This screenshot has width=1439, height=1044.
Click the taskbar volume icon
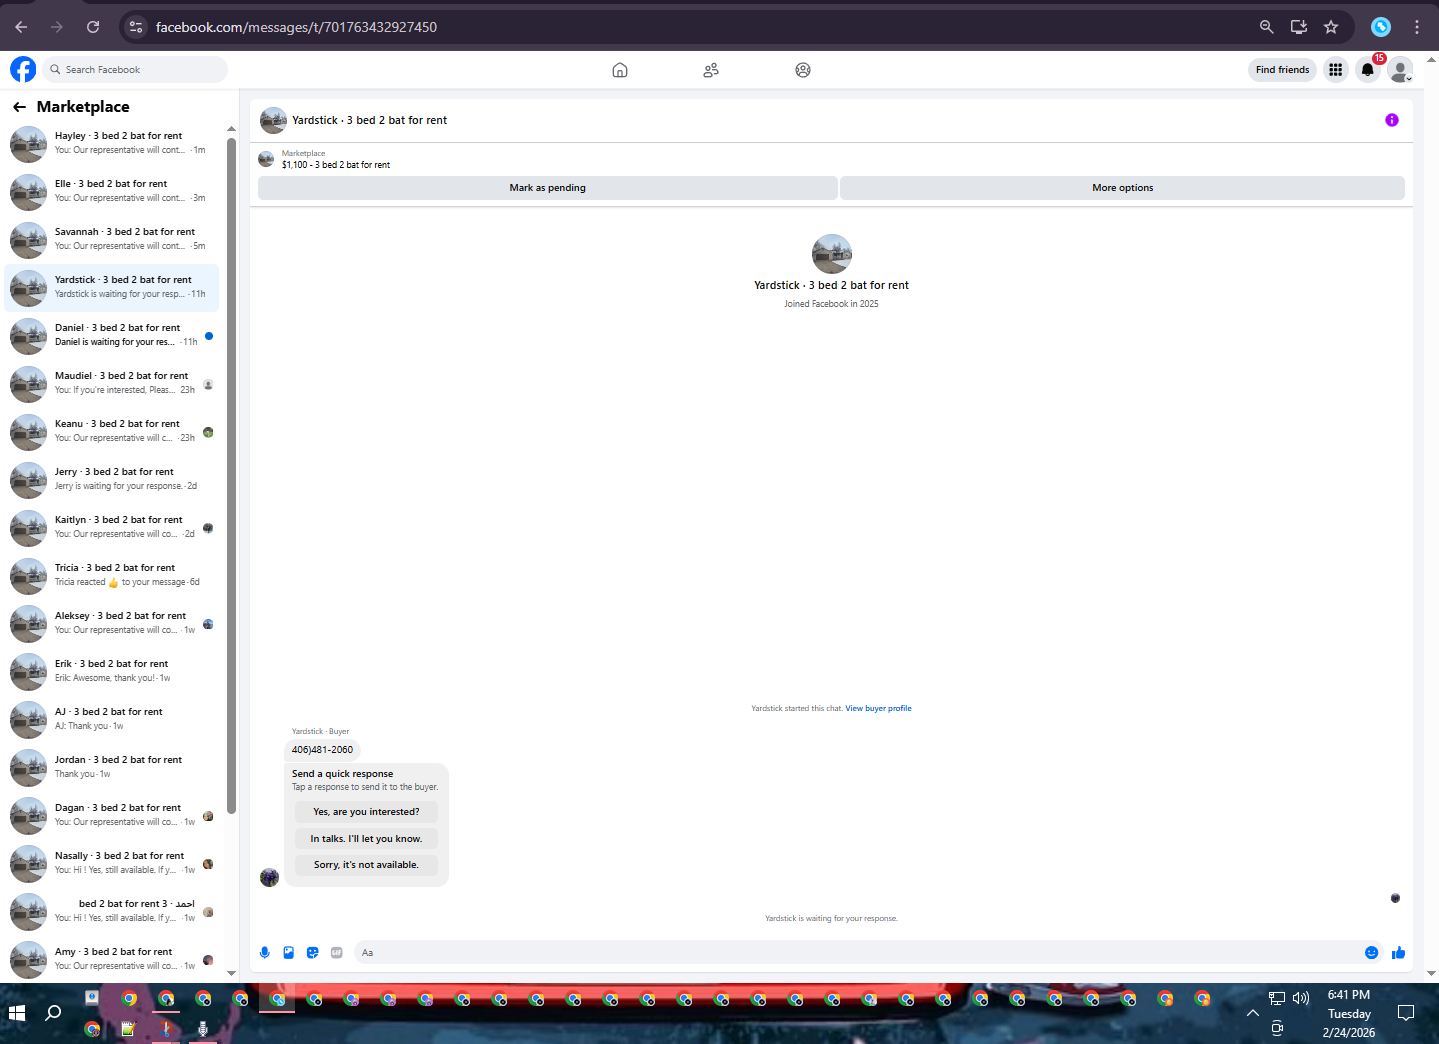click(1301, 998)
